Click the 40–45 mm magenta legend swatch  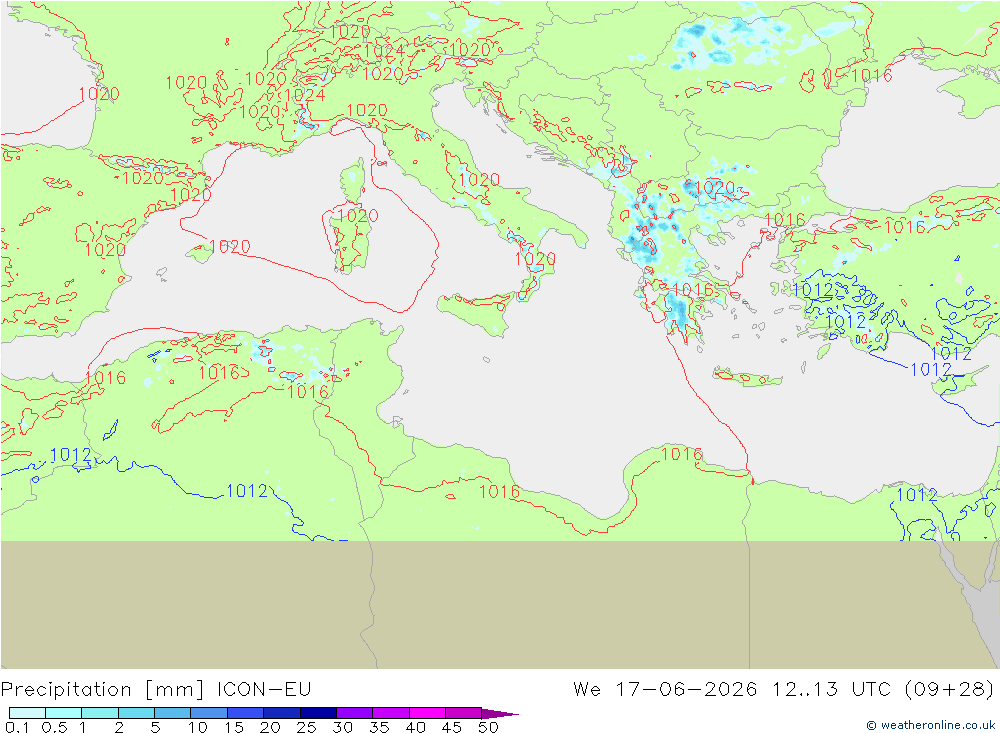click(427, 713)
